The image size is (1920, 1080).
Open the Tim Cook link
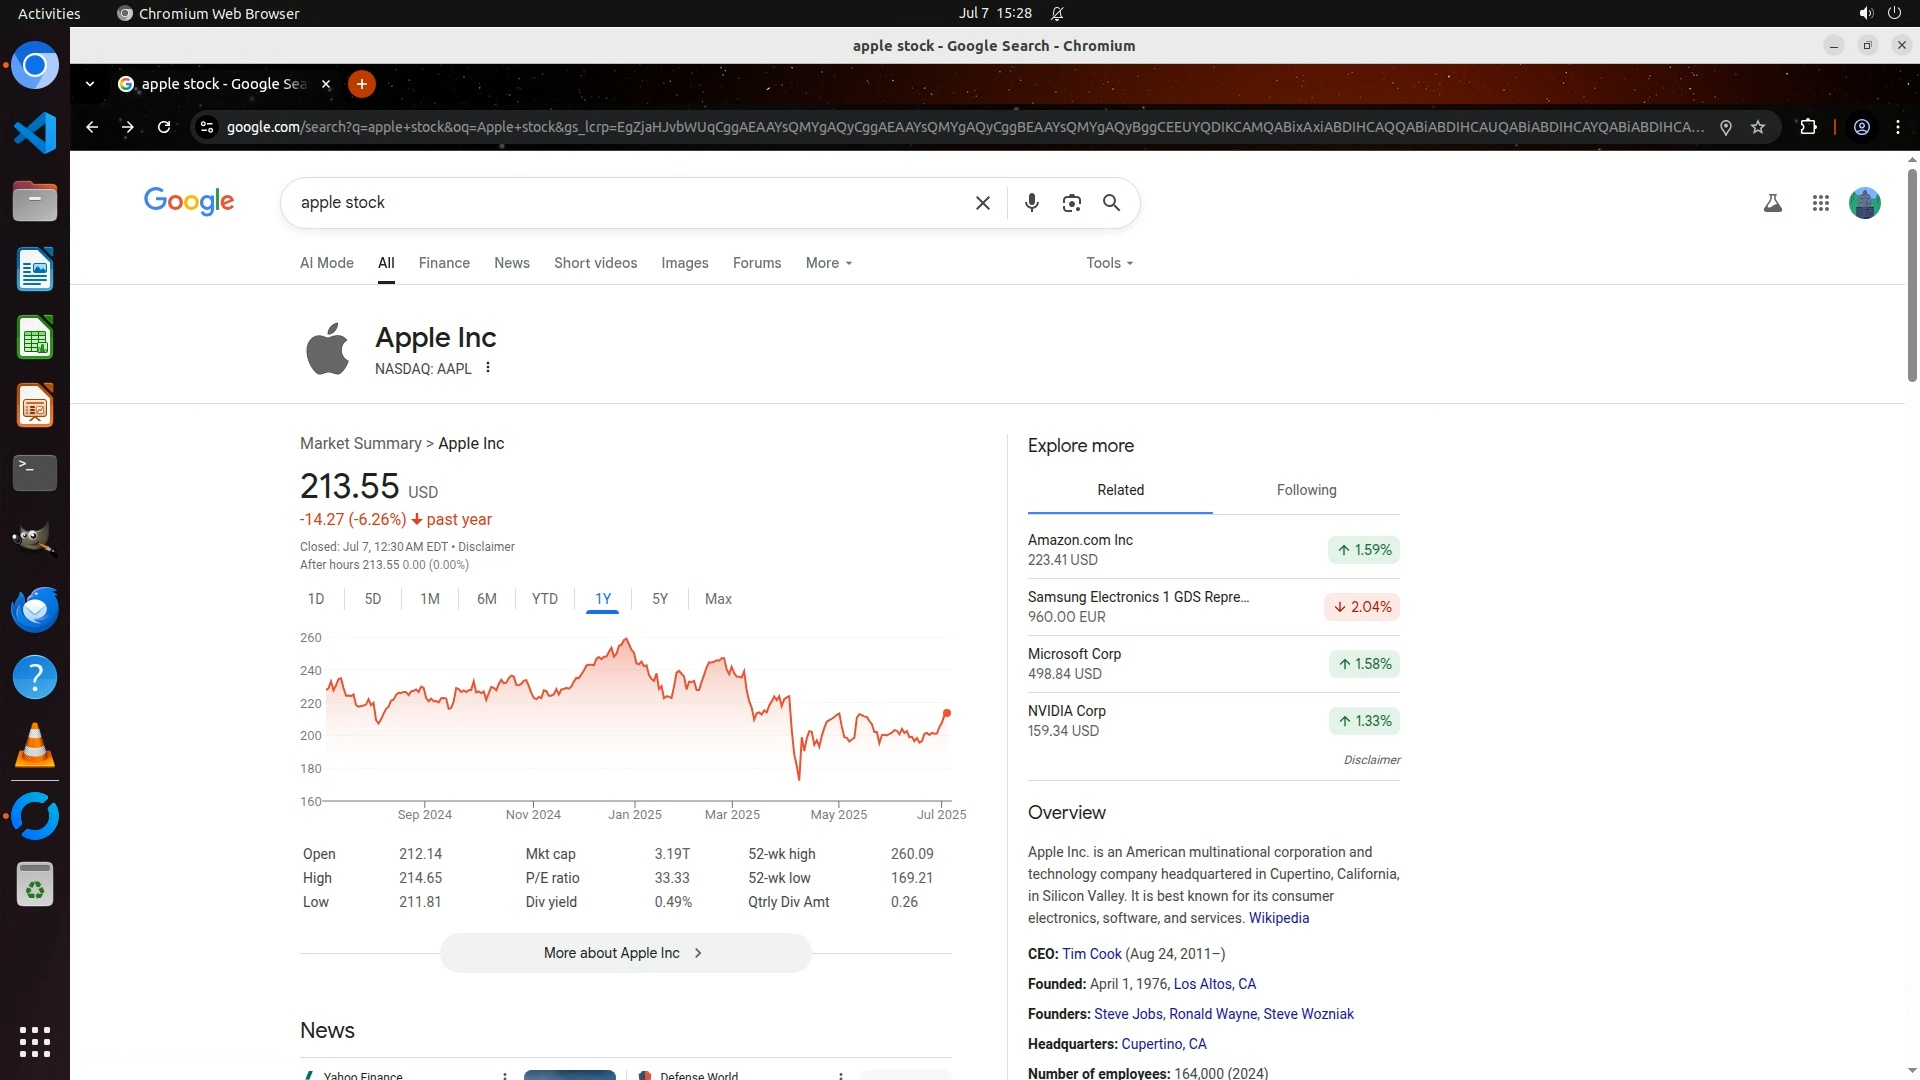pos(1091,954)
